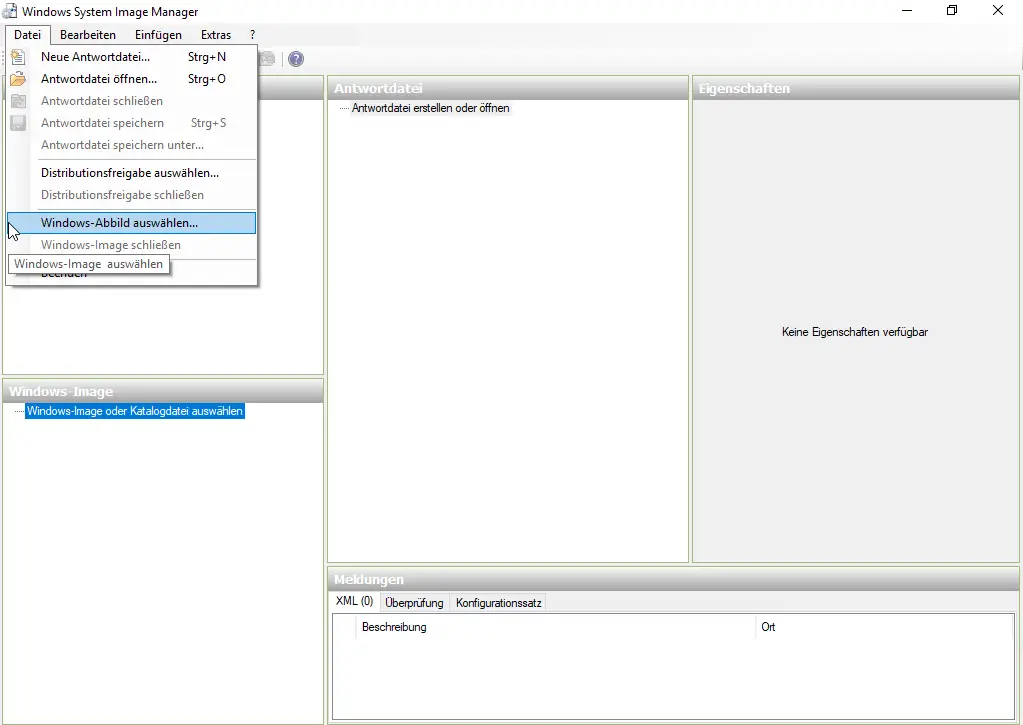Switch to the Konfigurationssatz tab
1023x725 pixels.
pyautogui.click(x=498, y=603)
